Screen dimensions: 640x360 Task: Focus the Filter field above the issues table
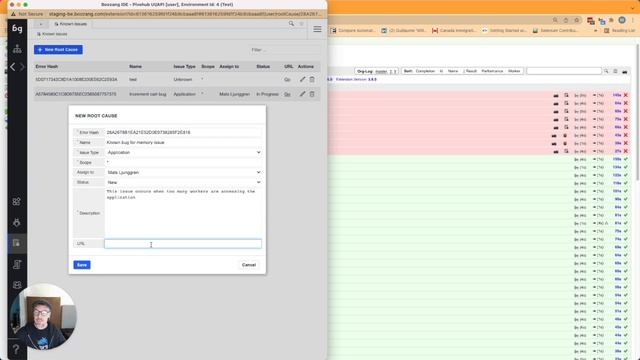click(285, 50)
